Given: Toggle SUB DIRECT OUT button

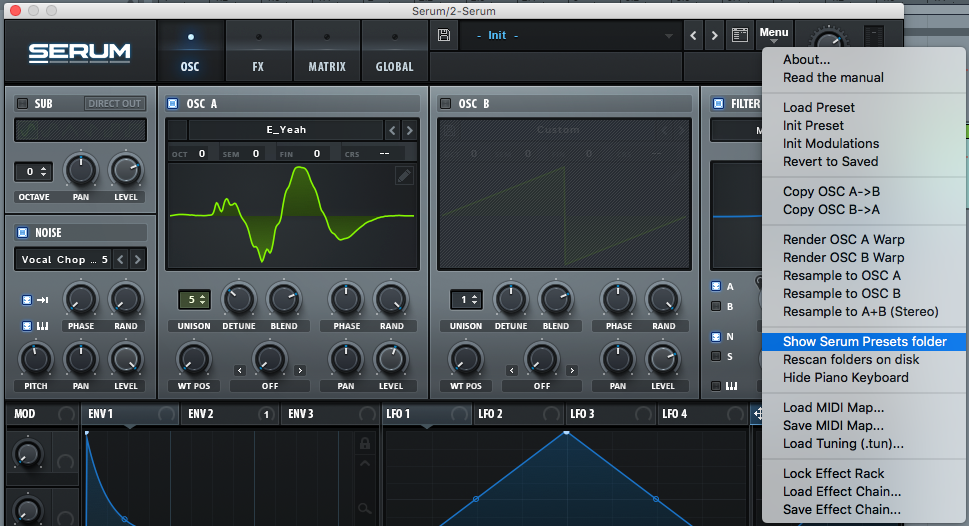Looking at the screenshot, I should click(114, 103).
